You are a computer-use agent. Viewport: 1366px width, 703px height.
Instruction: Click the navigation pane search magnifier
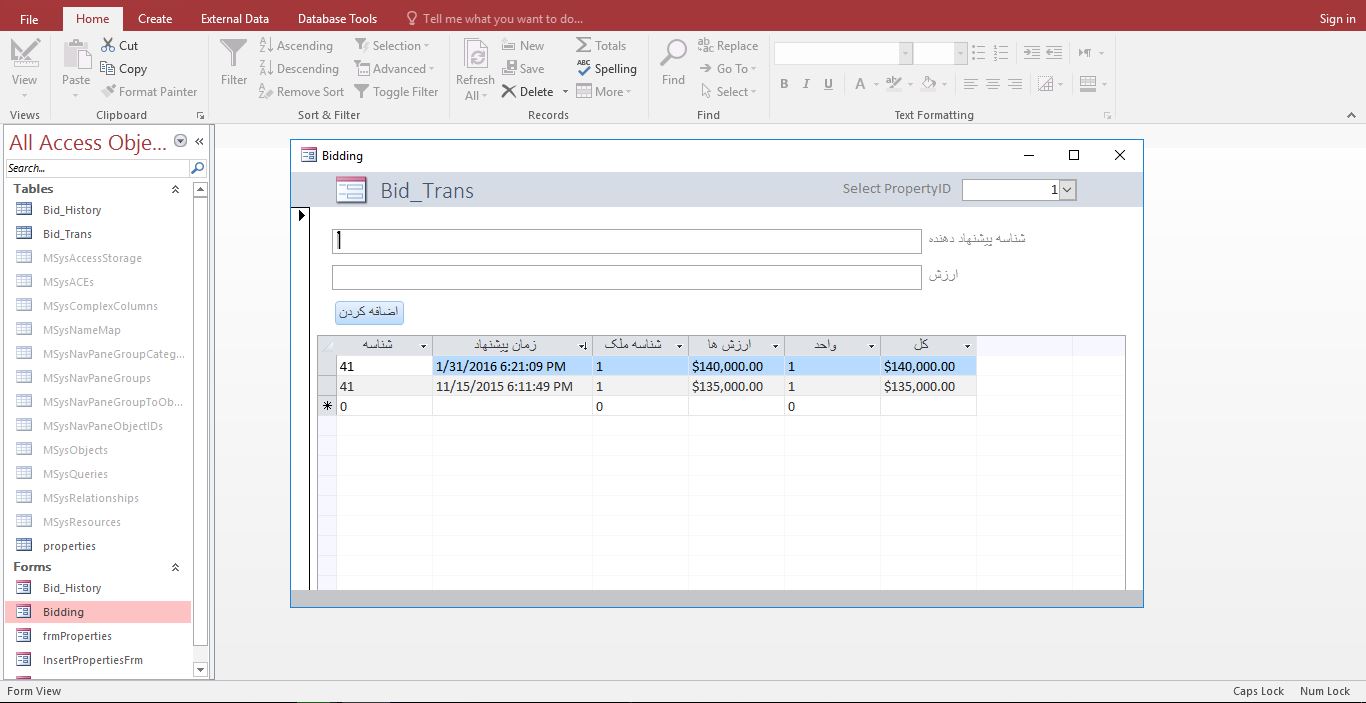click(x=198, y=168)
